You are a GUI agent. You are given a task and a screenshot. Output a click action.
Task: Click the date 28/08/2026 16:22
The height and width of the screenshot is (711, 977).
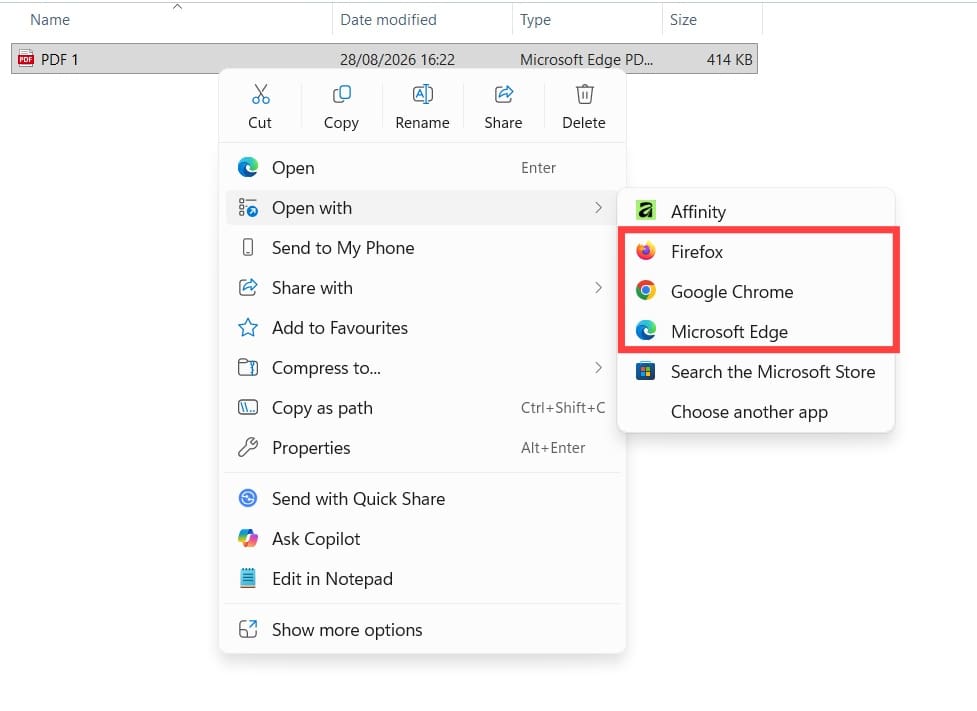[x=397, y=59]
